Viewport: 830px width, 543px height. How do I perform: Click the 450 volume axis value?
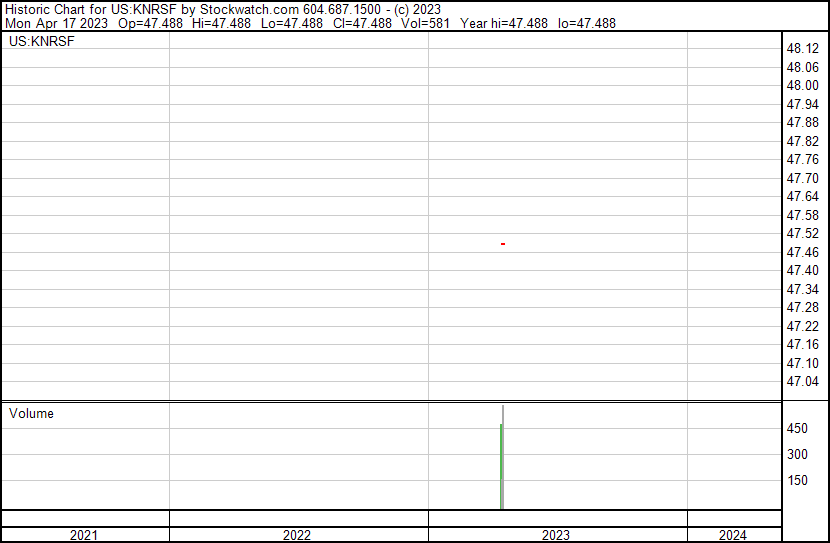pos(797,428)
